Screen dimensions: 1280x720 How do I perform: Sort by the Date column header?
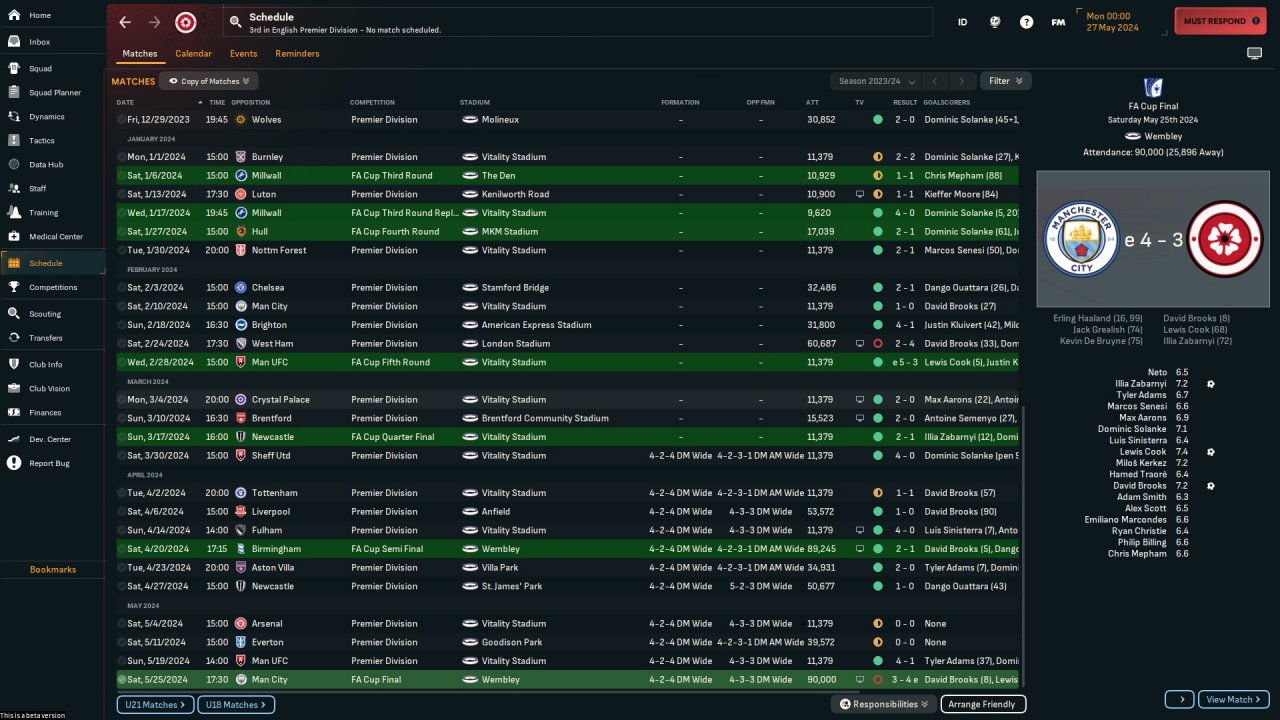pyautogui.click(x=125, y=102)
